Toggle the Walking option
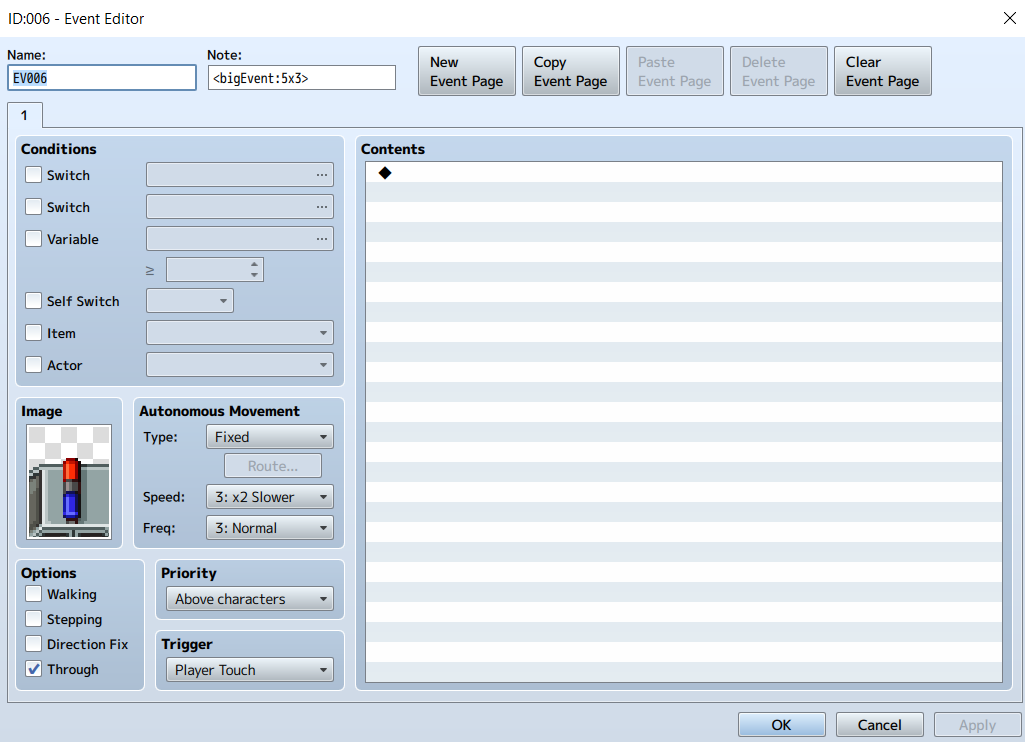 click(x=33, y=594)
